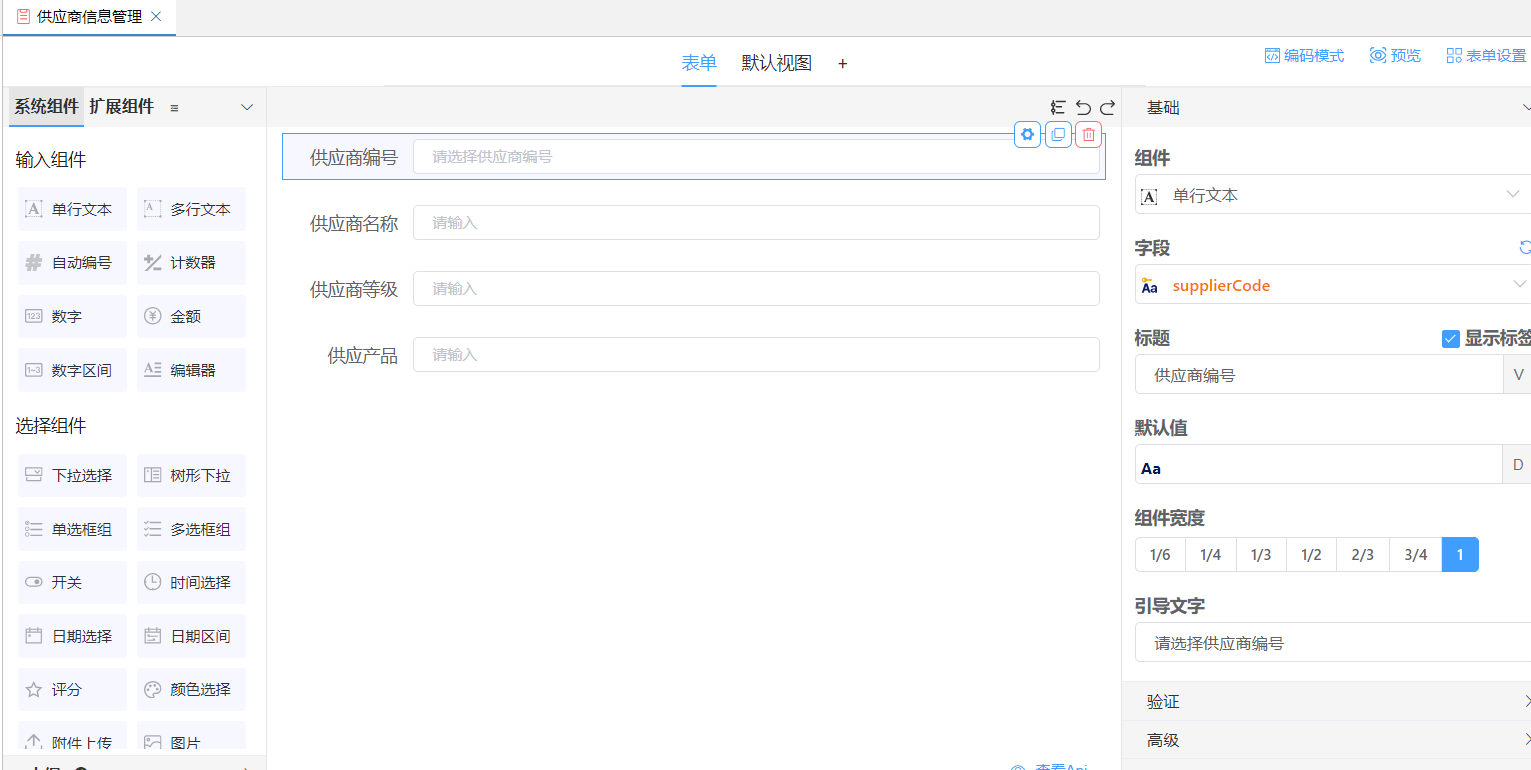Open 表单设置 form settings
This screenshot has height=770, width=1531.
coord(1486,56)
